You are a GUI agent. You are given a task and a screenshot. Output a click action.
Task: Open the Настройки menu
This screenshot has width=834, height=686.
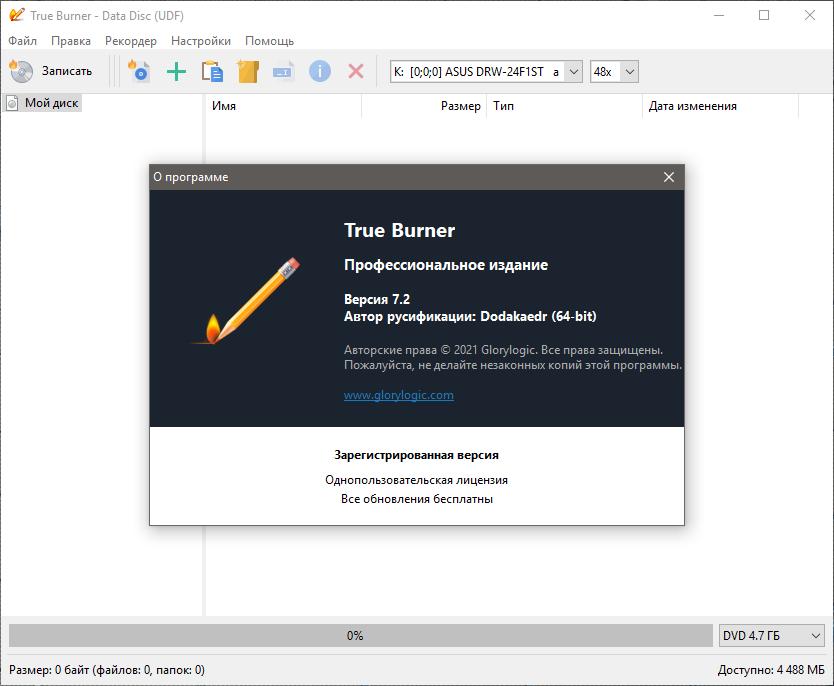[200, 41]
